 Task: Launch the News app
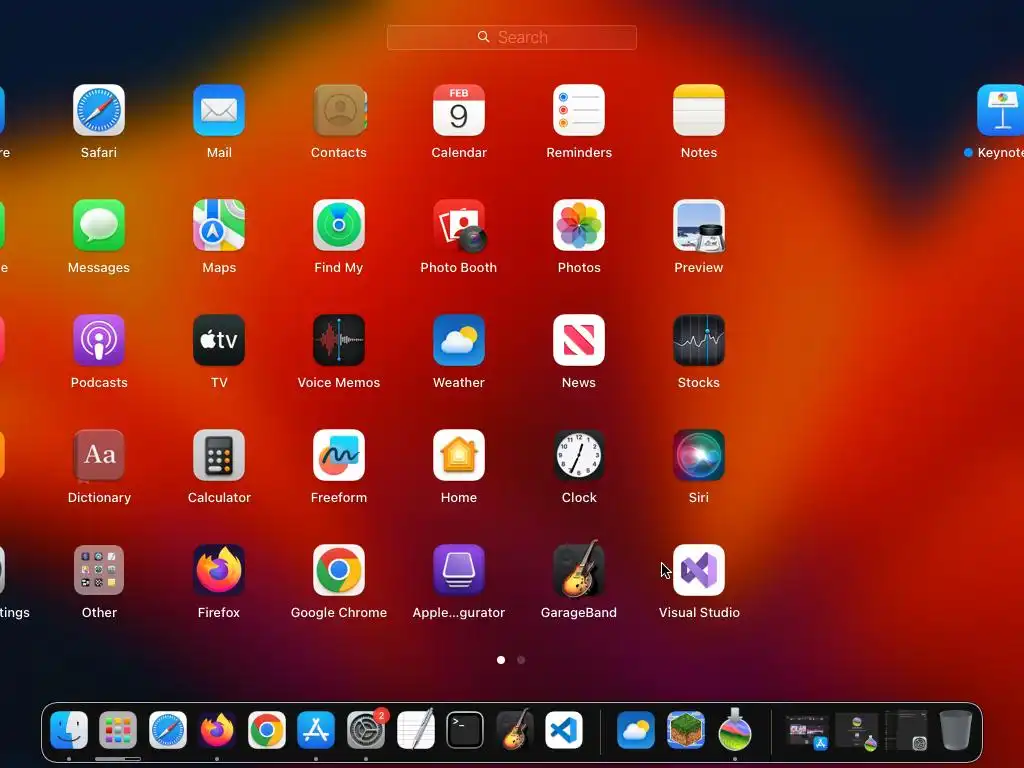click(579, 340)
